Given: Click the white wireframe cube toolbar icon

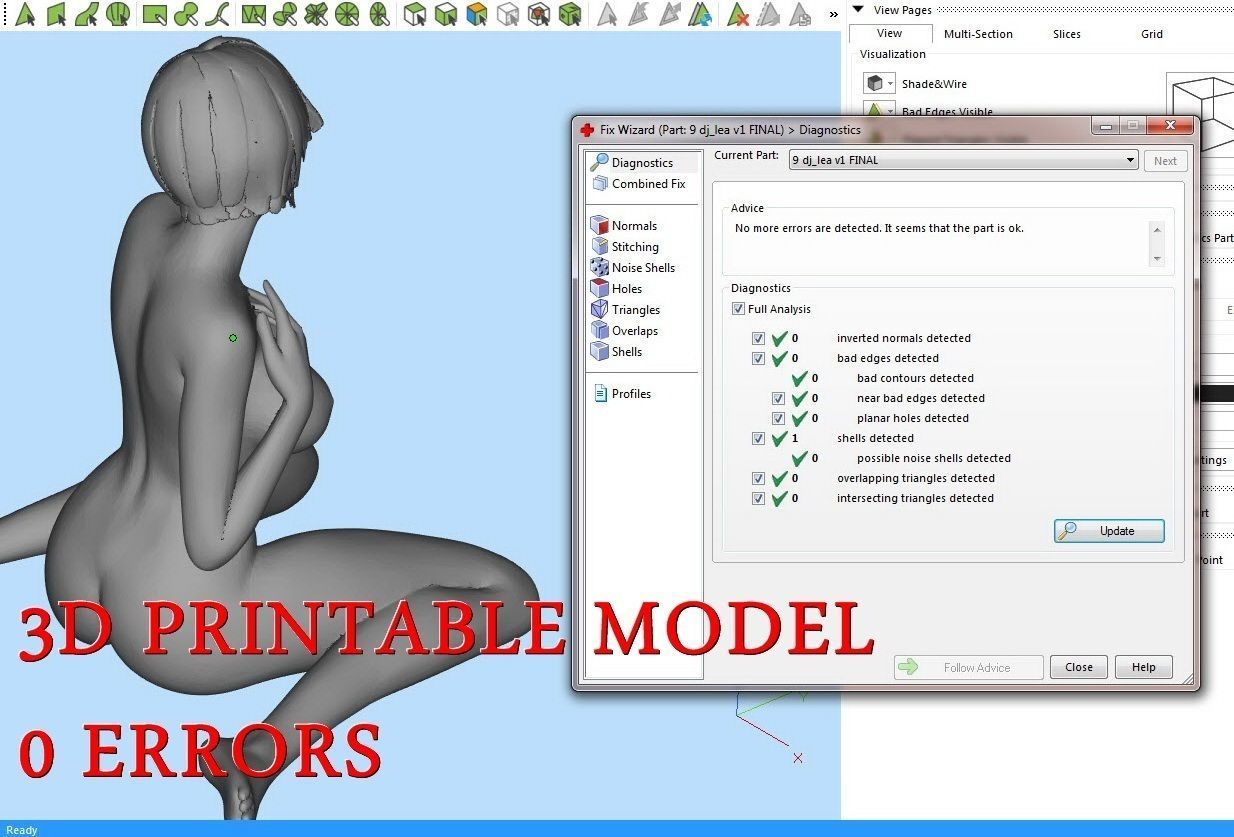Looking at the screenshot, I should click(508, 15).
